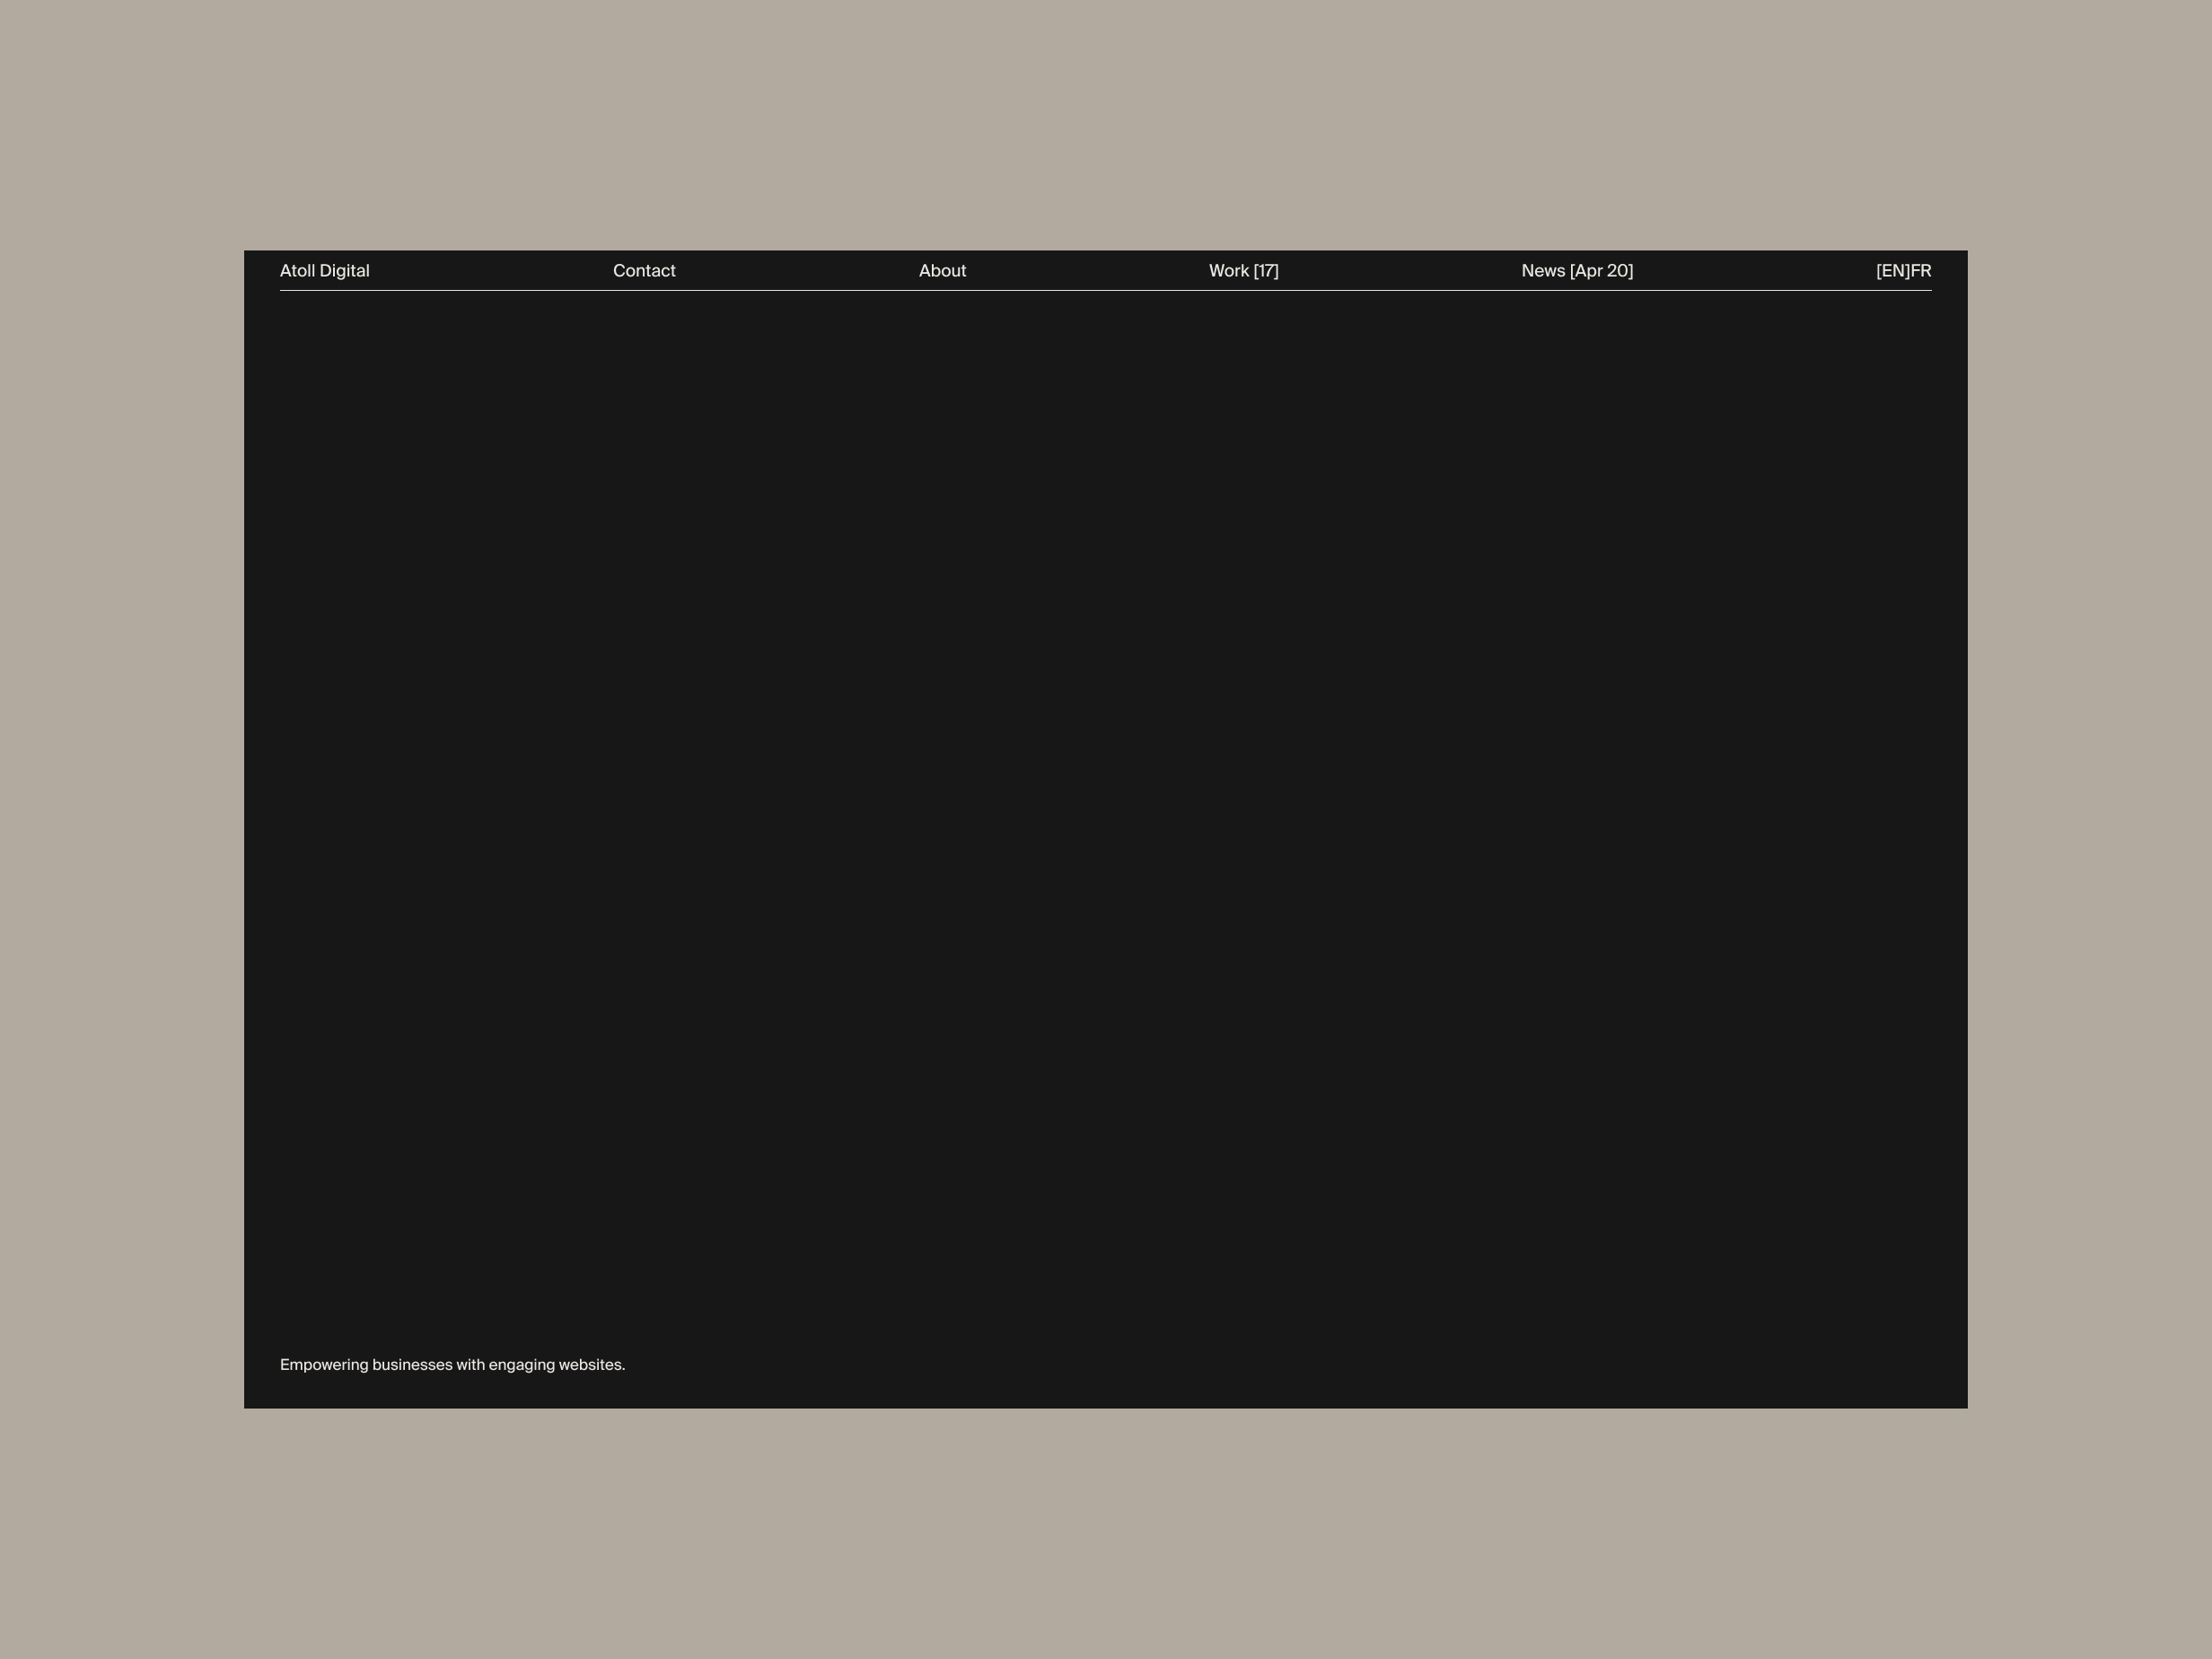The width and height of the screenshot is (2212, 1659).
Task: Switch site language to FR
Action: [x=1921, y=271]
